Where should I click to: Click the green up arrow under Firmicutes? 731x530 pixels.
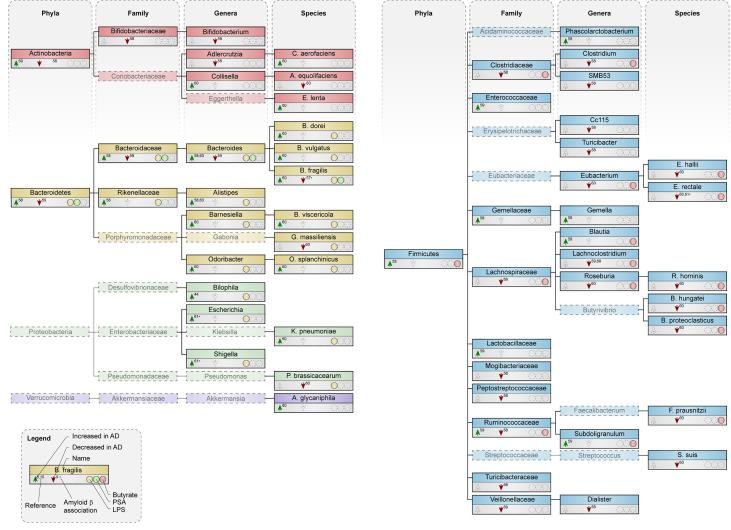(x=389, y=267)
